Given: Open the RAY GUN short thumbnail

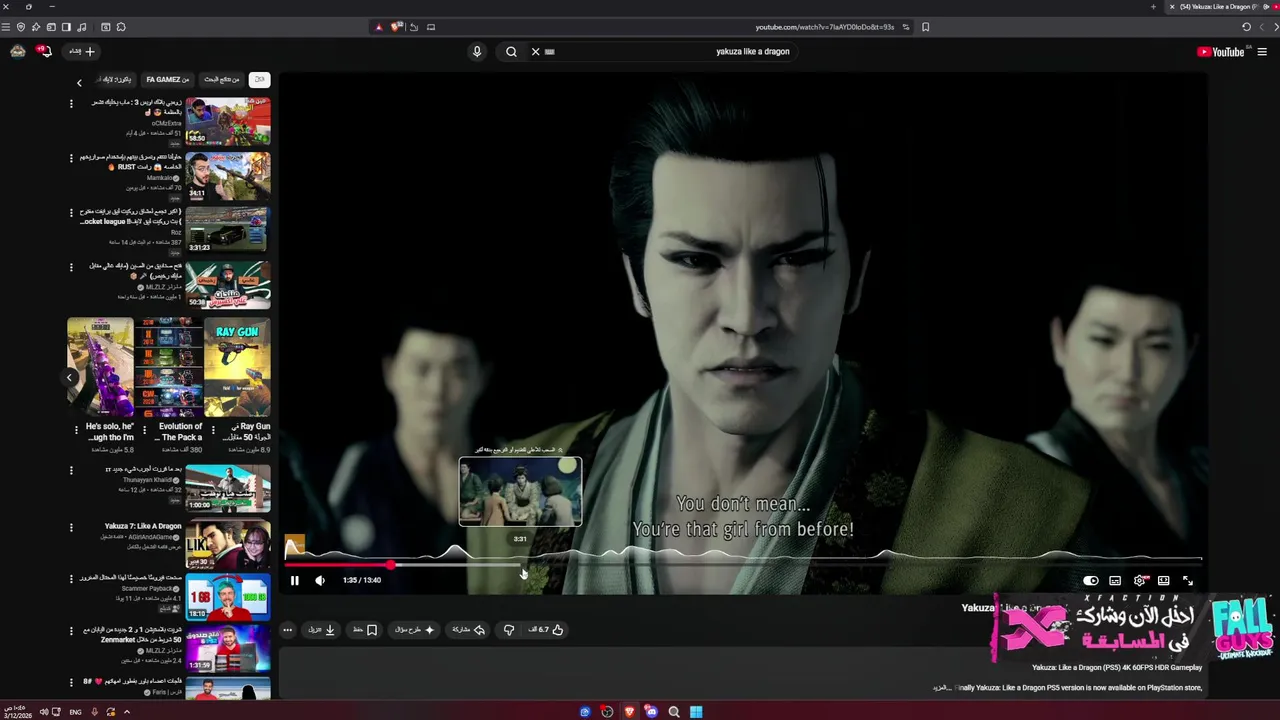Looking at the screenshot, I should pos(237,367).
